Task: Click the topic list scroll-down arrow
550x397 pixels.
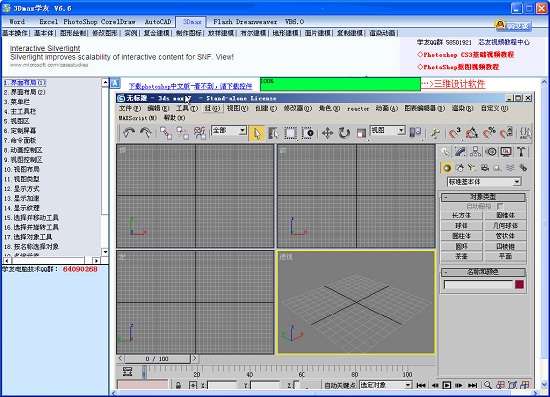Action: click(x=105, y=252)
